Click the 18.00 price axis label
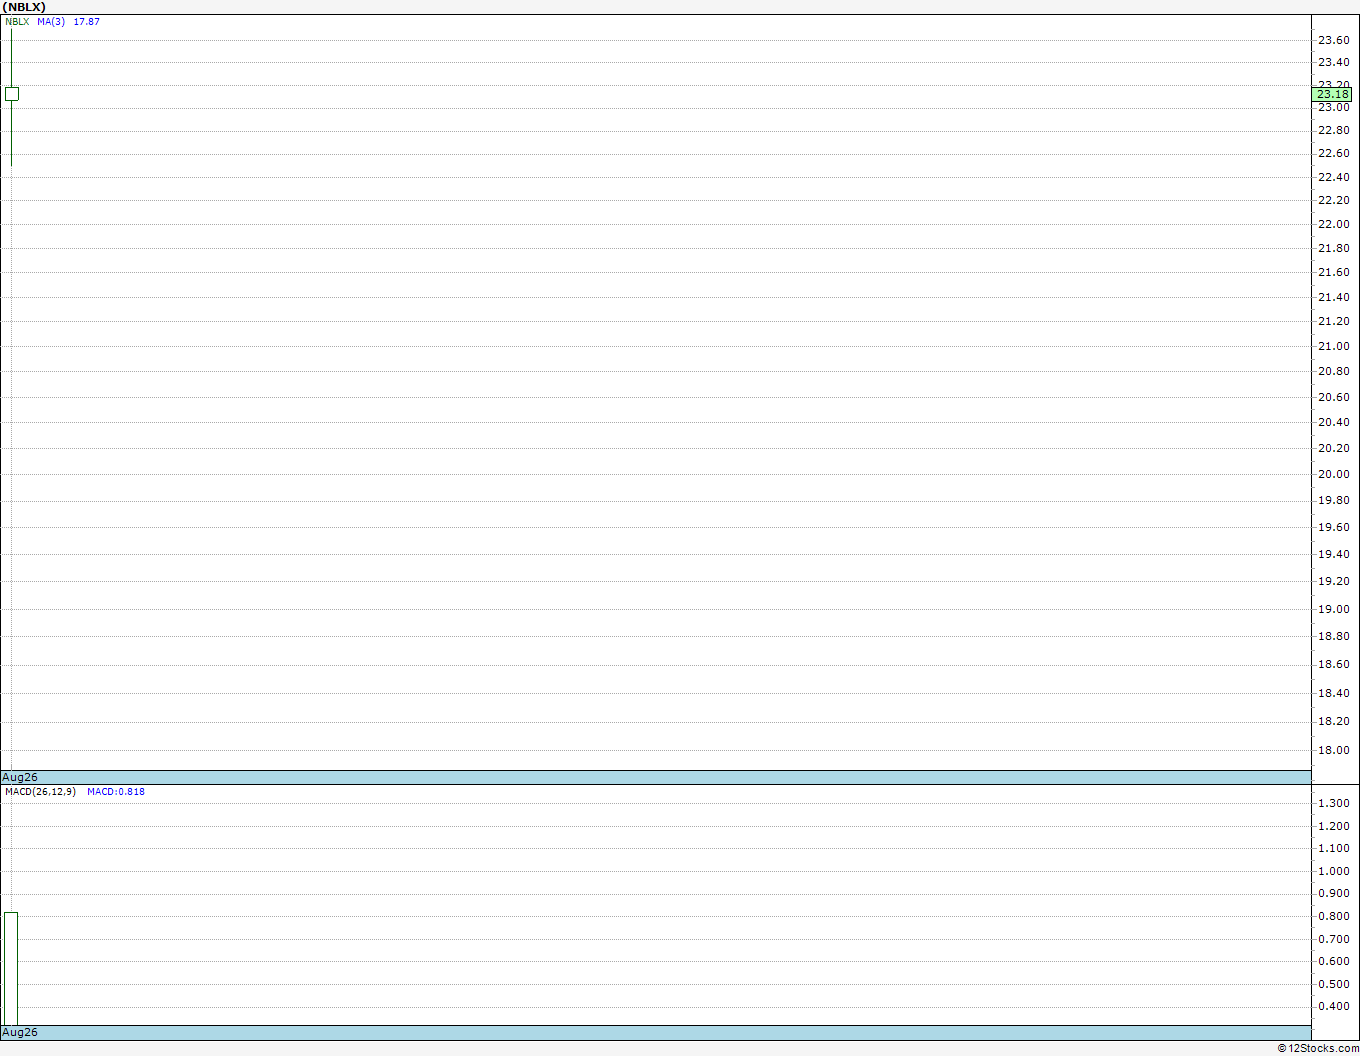1360x1056 pixels. coord(1334,750)
